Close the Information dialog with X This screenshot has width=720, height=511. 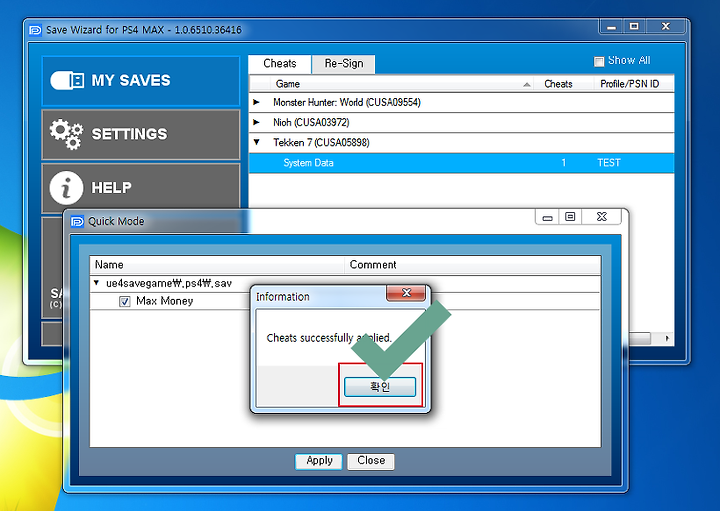pos(406,293)
